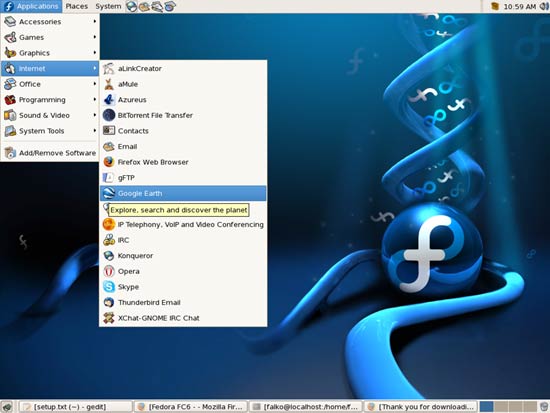Select the active blue workspace in switcher
The width and height of the screenshot is (550, 413).
pos(487,407)
